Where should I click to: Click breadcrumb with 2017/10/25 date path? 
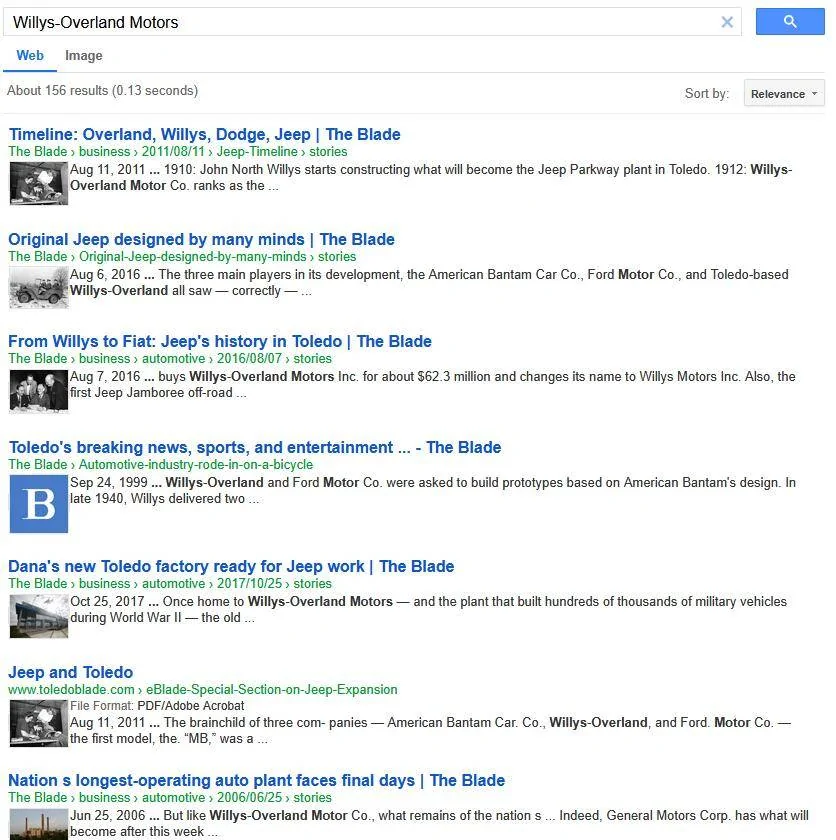(x=170, y=583)
